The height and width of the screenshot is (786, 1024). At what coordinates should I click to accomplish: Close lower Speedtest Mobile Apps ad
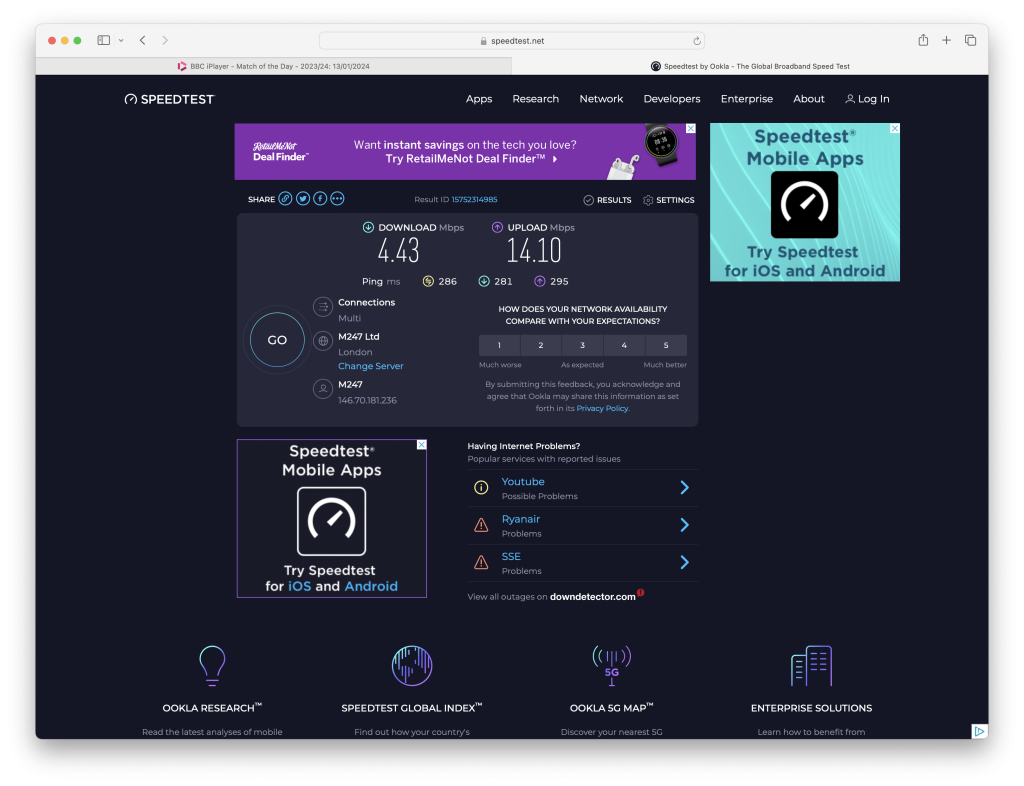422,445
